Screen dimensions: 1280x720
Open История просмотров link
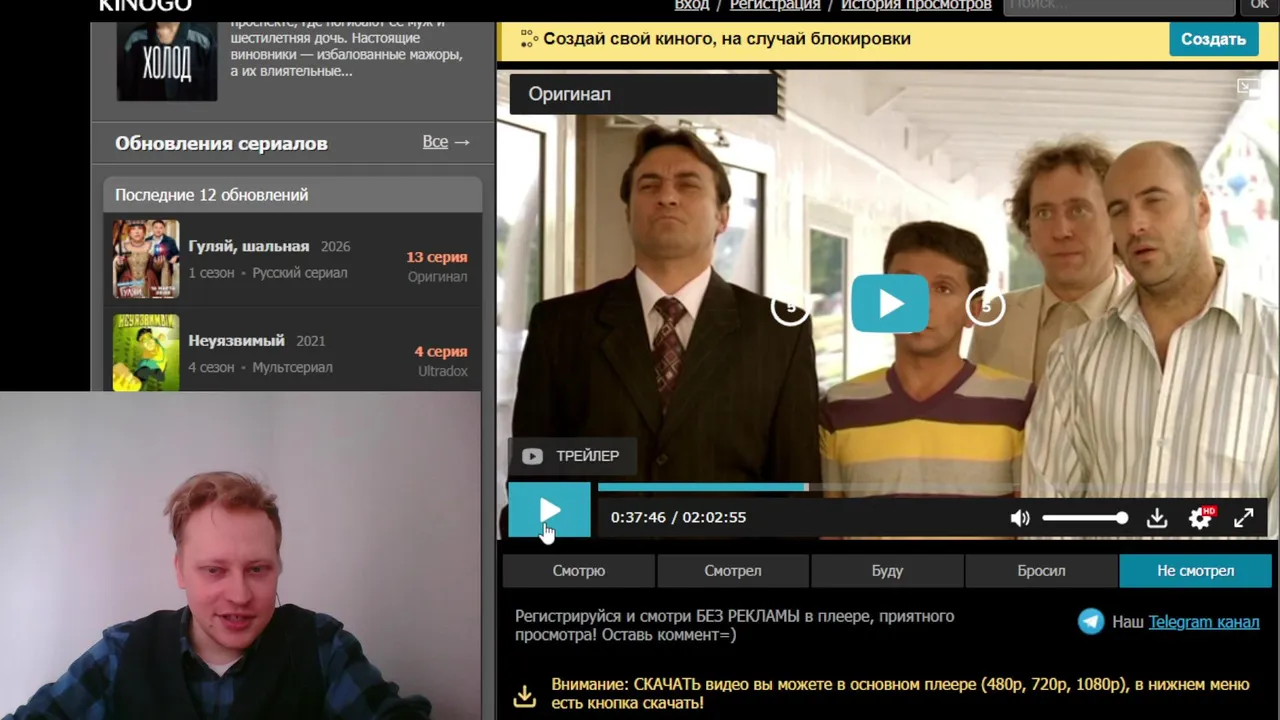click(916, 5)
